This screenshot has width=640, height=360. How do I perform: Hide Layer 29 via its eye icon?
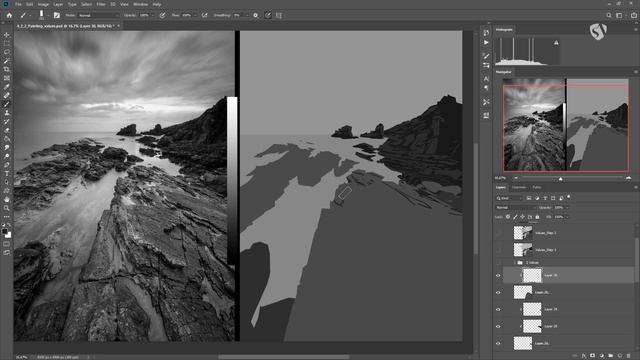[498, 309]
